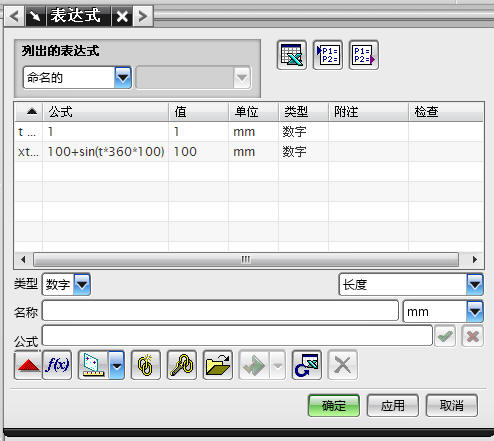This screenshot has height=441, width=494.
Task: Click the 附注 column header
Action: click(x=369, y=112)
